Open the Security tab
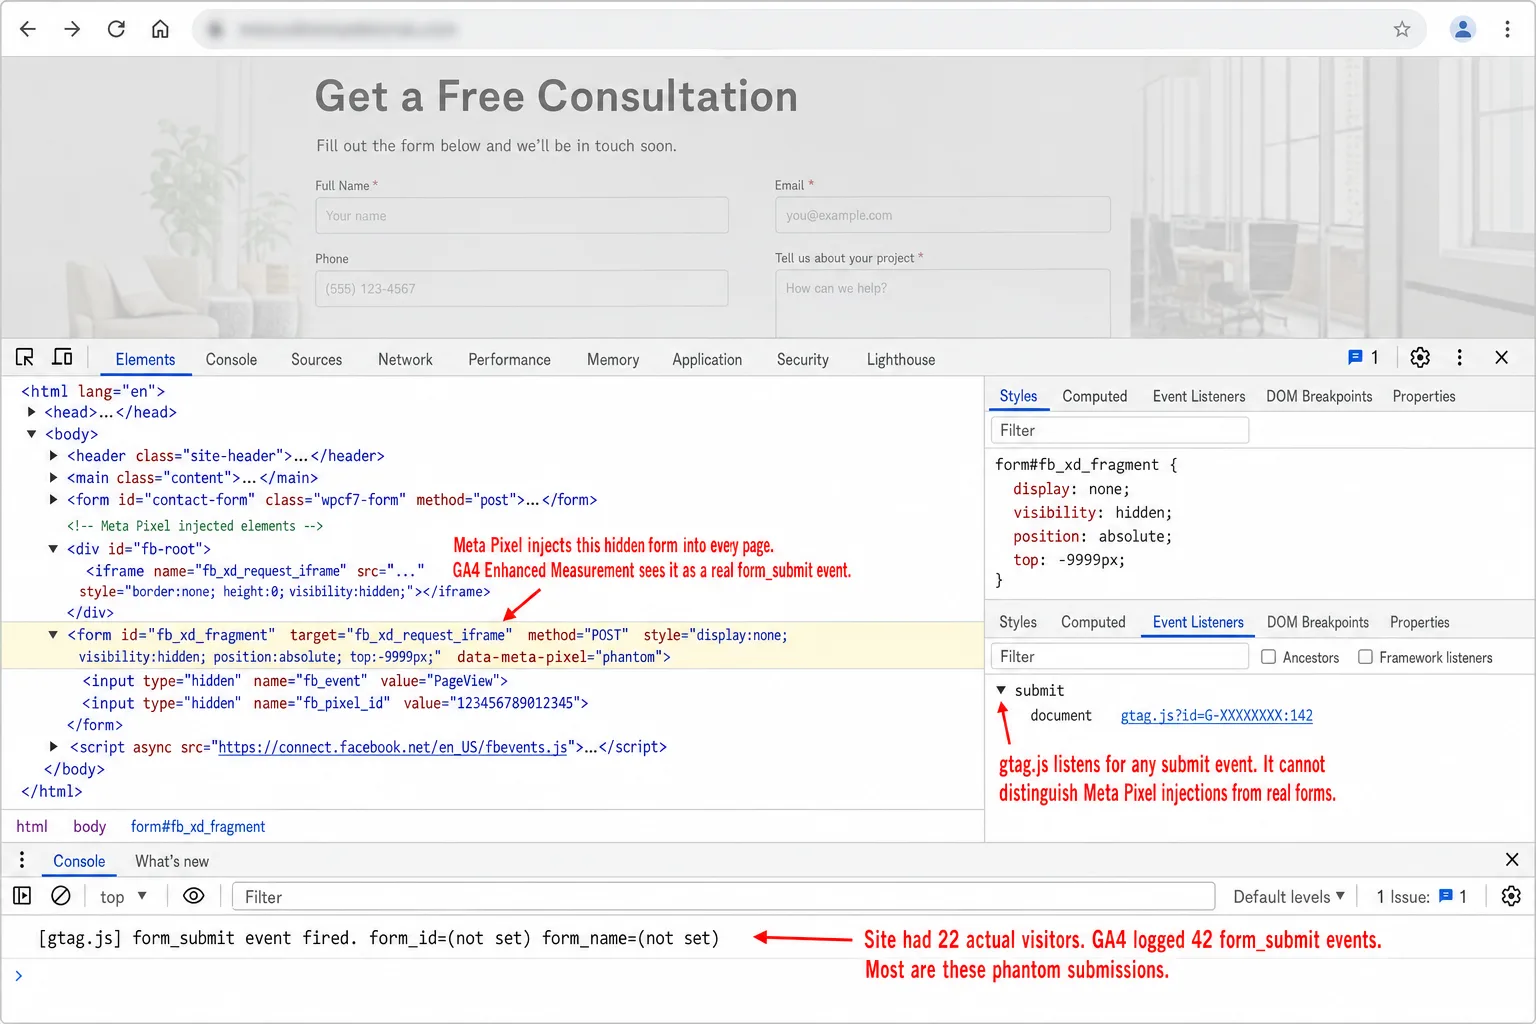The height and width of the screenshot is (1024, 1536). click(x=802, y=359)
